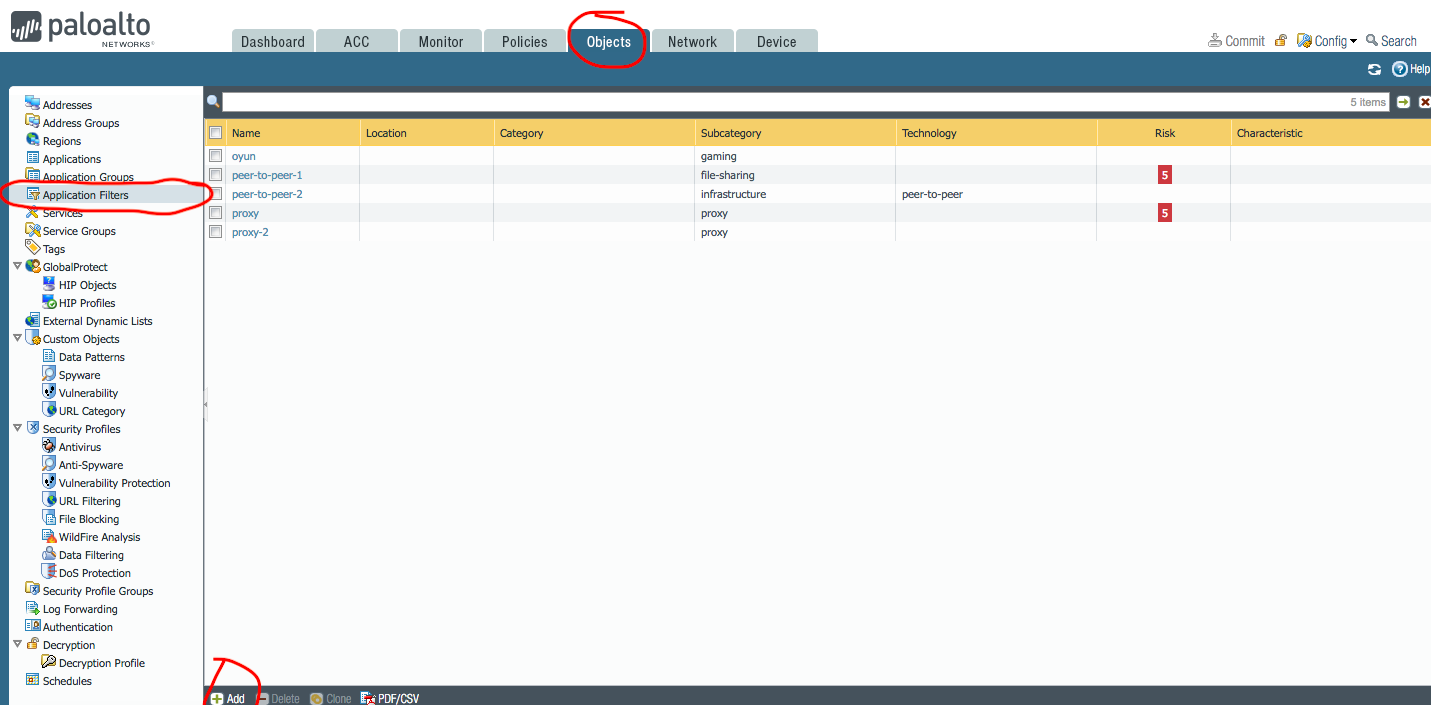Toggle the select-all checkbox in the table header
The height and width of the screenshot is (705, 1431).
[x=215, y=132]
